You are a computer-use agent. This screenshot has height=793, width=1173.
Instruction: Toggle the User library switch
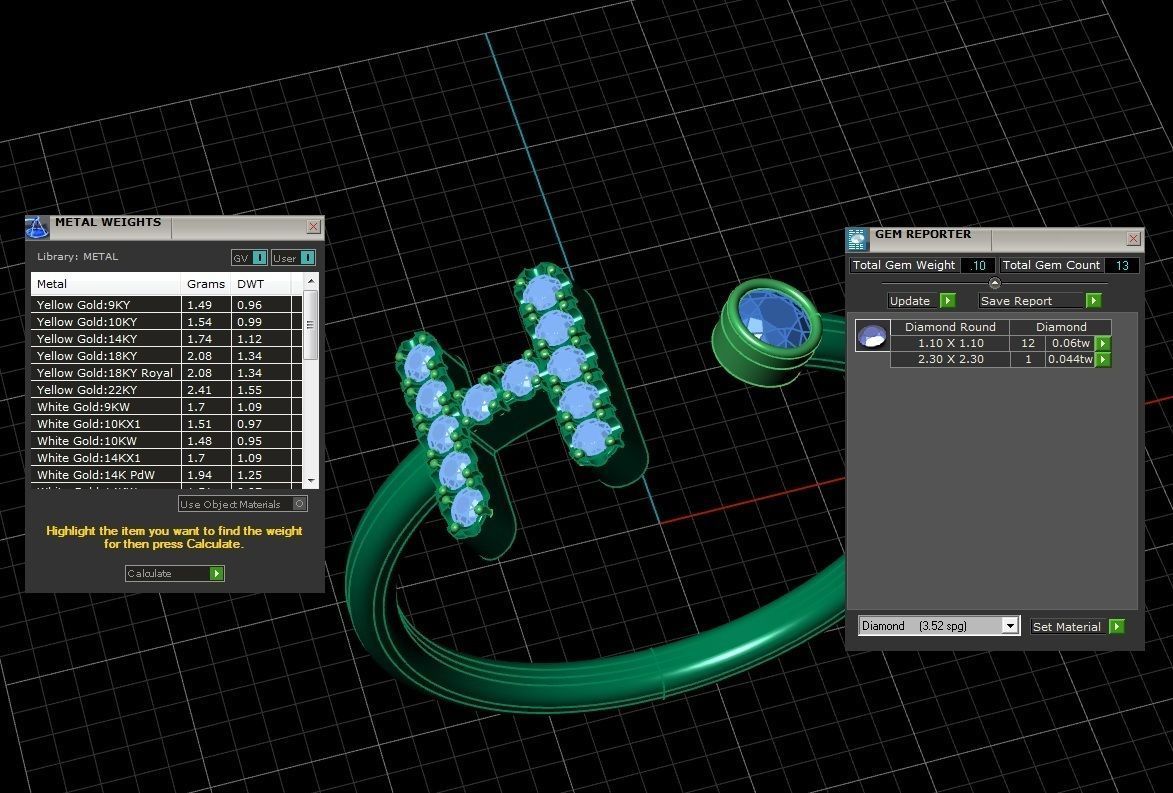pyautogui.click(x=307, y=258)
